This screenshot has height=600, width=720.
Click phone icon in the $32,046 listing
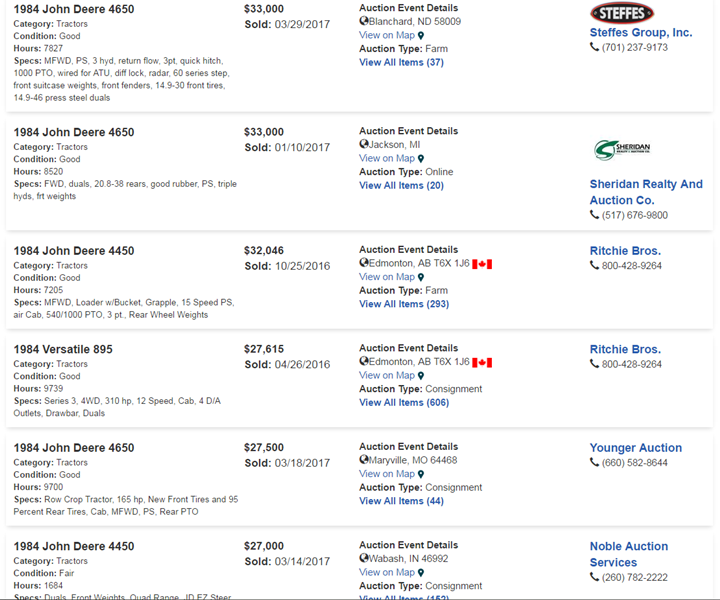point(594,265)
